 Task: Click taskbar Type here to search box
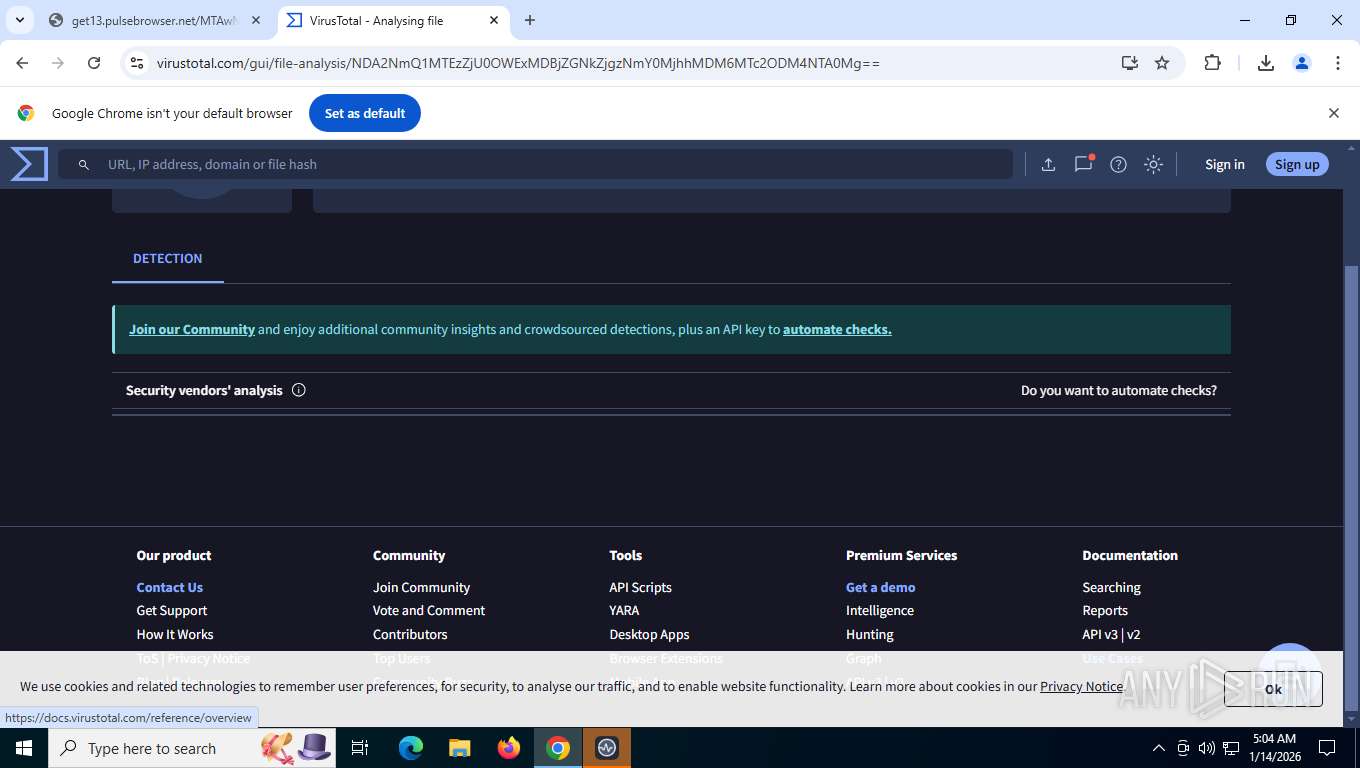pos(192,748)
